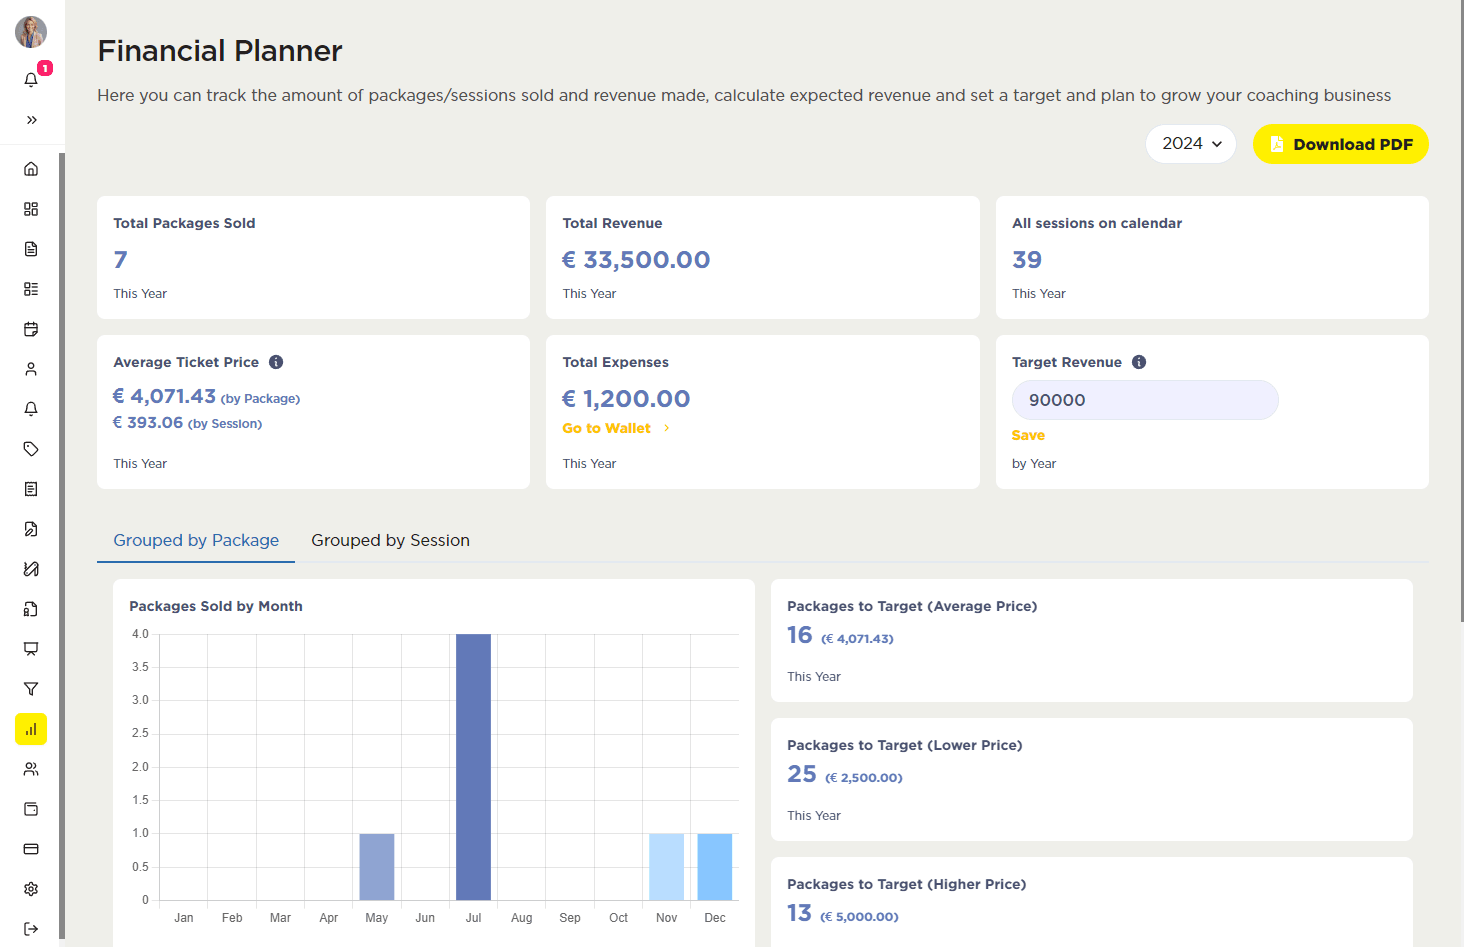Click inside the Target Revenue input field
The image size is (1464, 947).
[x=1144, y=399]
